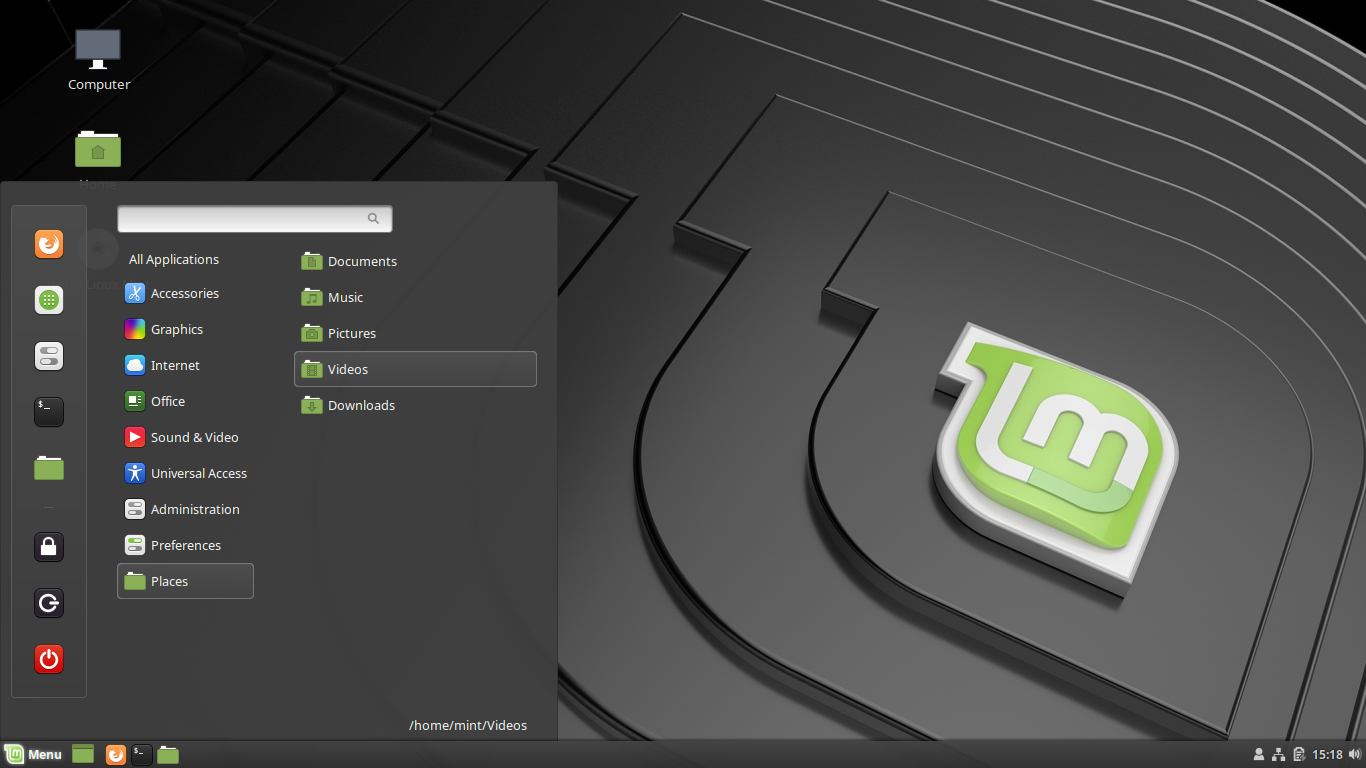Image resolution: width=1366 pixels, height=768 pixels.
Task: Open the power manager tray icon
Action: (1298, 754)
